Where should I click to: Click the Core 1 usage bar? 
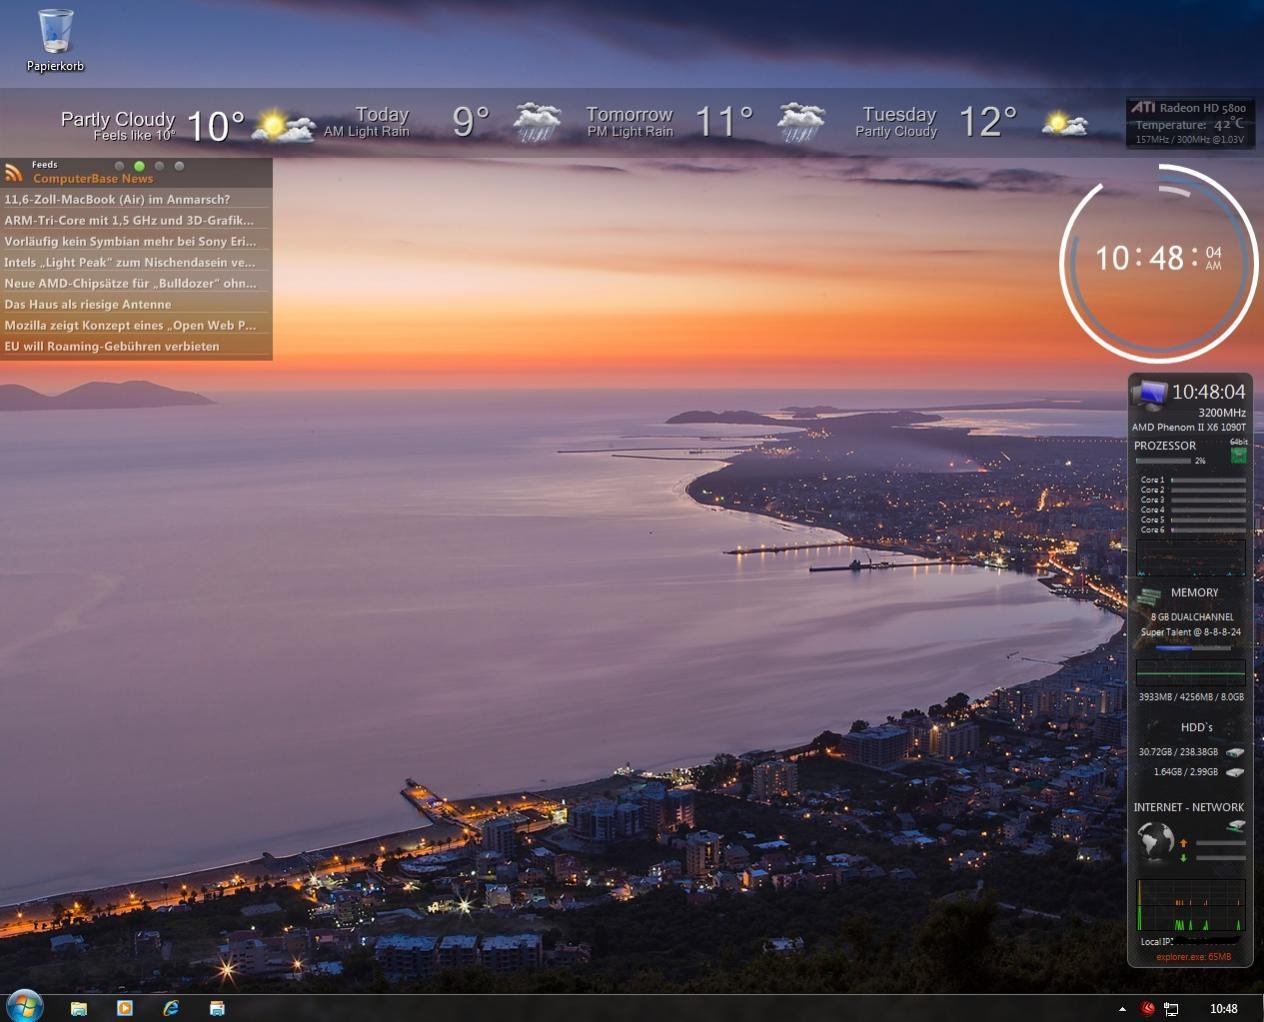coord(1208,480)
